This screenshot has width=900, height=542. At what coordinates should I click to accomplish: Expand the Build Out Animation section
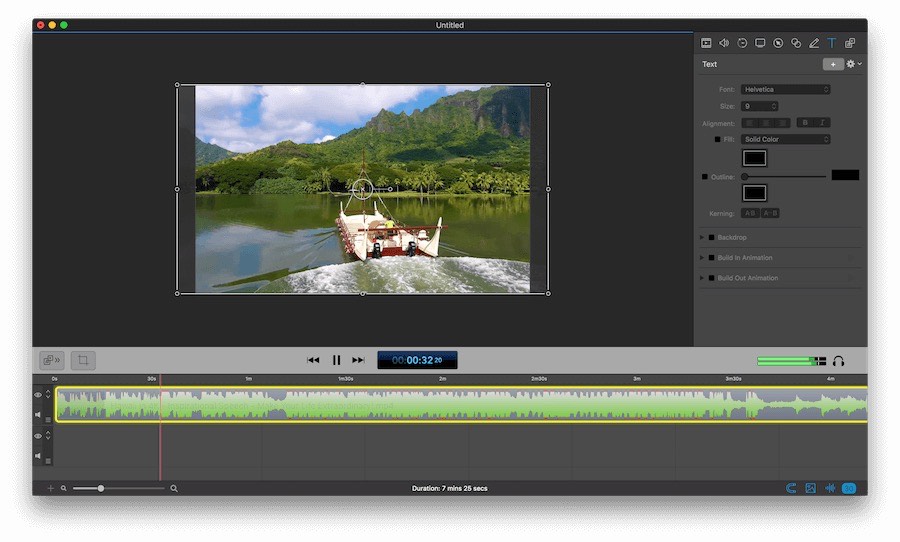point(701,278)
